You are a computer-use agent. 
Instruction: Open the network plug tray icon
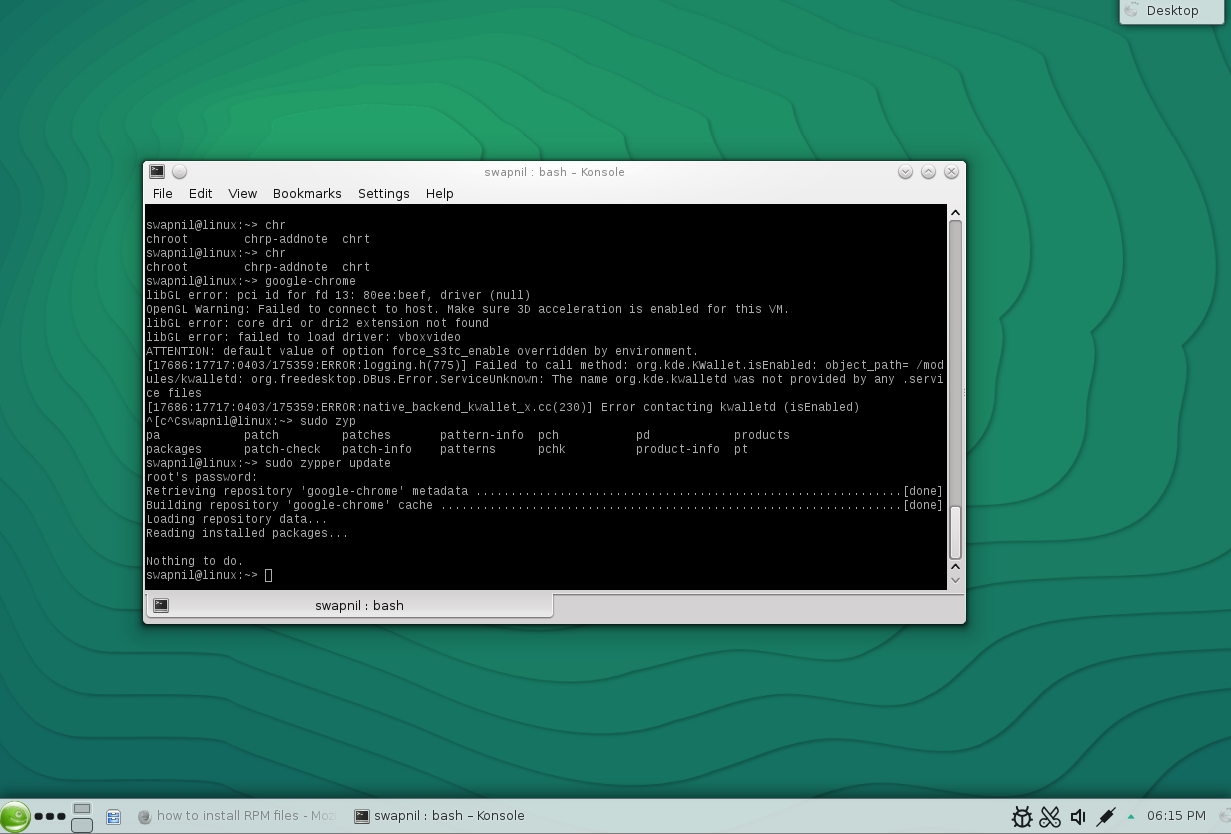(x=1105, y=817)
